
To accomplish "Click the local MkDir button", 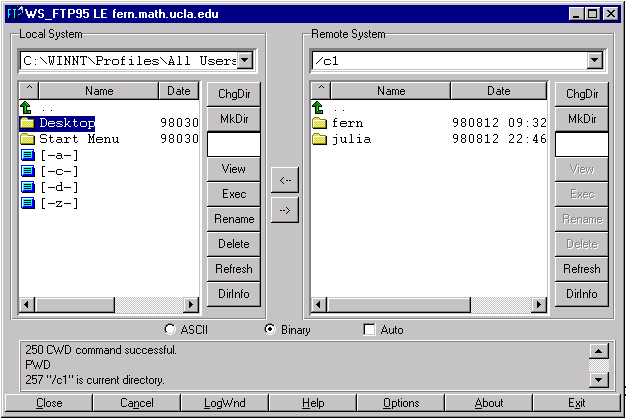I will click(233, 119).
